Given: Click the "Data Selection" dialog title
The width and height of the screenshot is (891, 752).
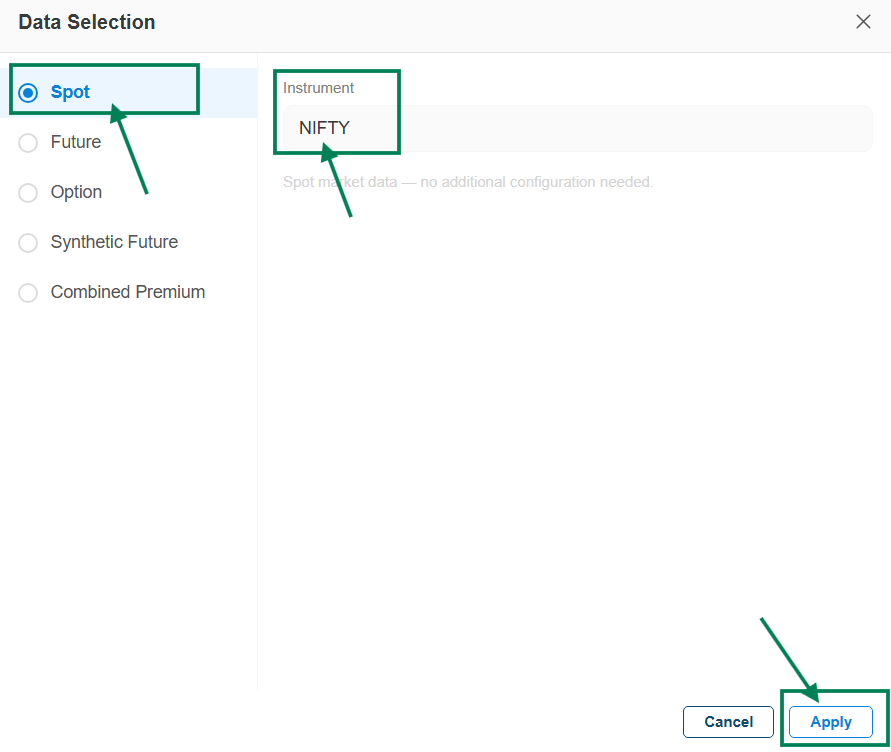Looking at the screenshot, I should [x=87, y=22].
